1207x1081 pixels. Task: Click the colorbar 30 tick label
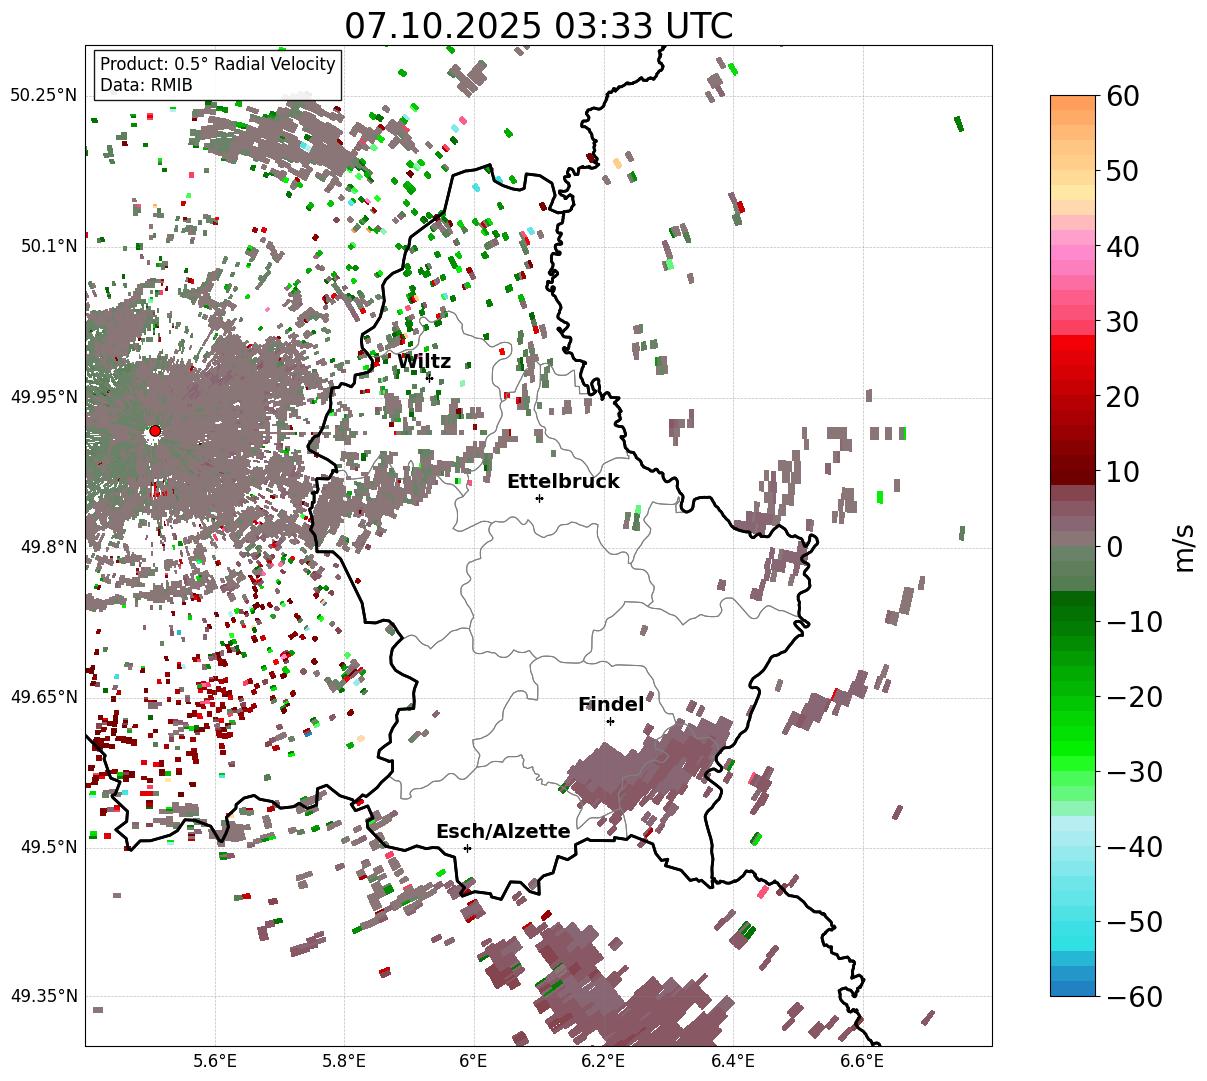tap(1122, 321)
